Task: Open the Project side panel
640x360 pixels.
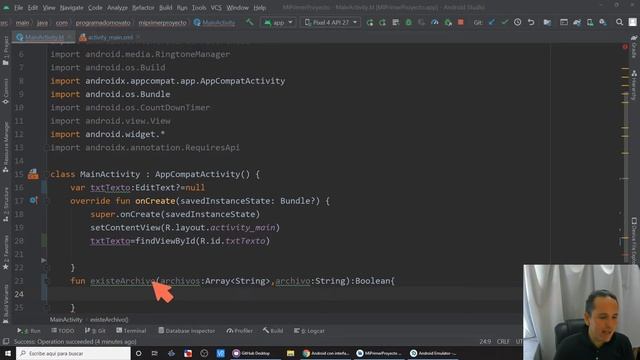Action: (x=6, y=50)
